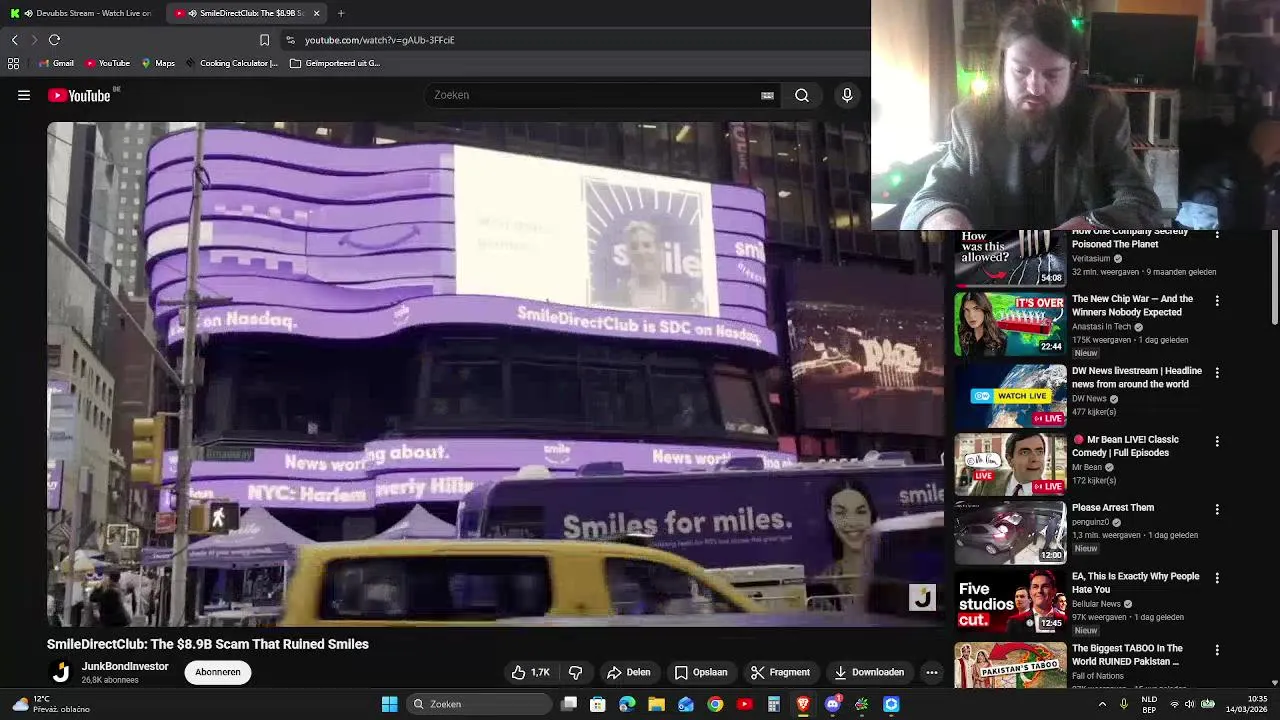Image resolution: width=1280 pixels, height=720 pixels.
Task: Open the JunkBondInvestor channel name link
Action: tap(125, 666)
